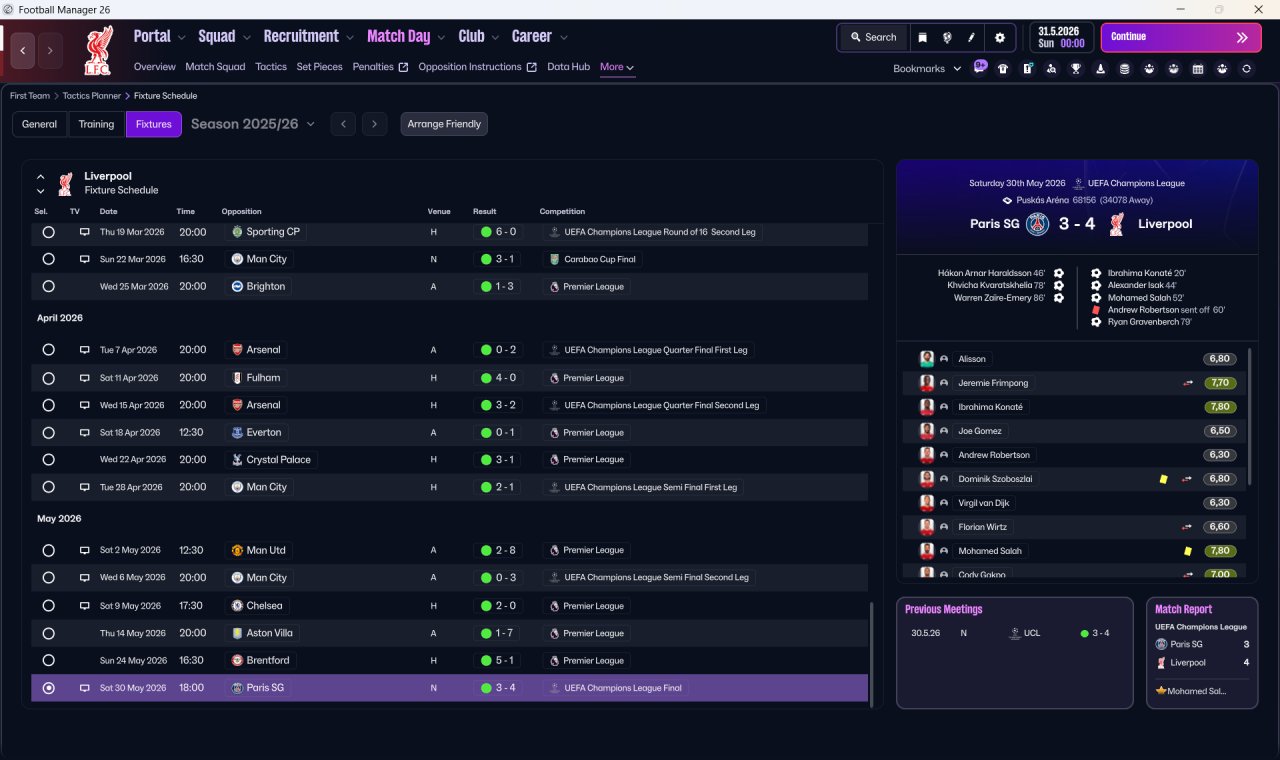
Task: Click the training cone bookmark icon
Action: point(1101,68)
